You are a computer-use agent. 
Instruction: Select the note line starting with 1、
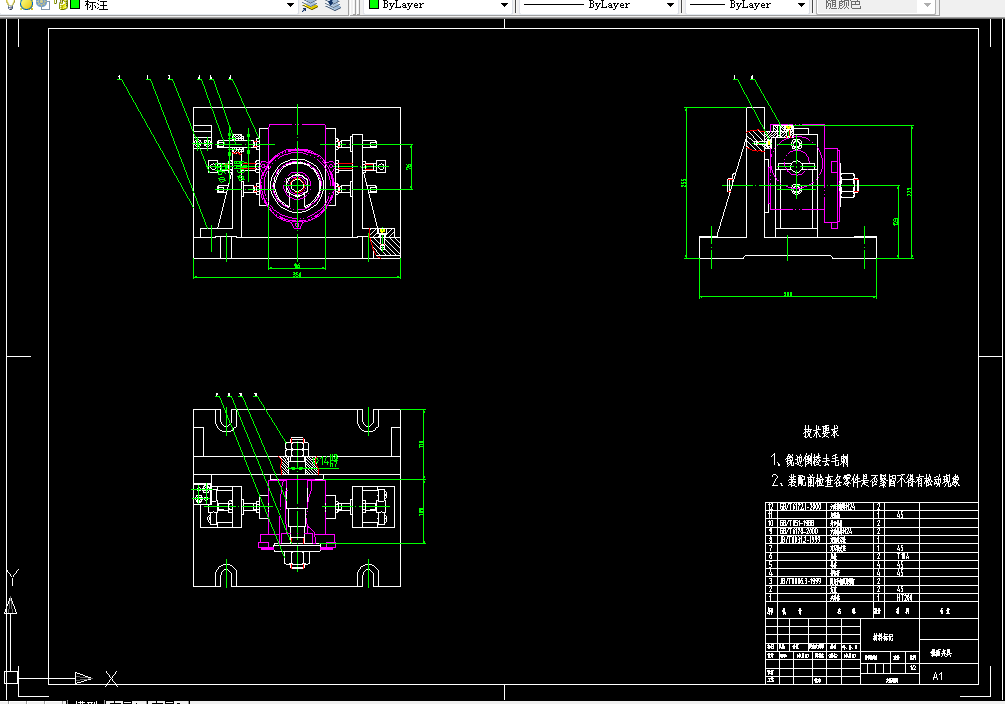click(x=809, y=460)
